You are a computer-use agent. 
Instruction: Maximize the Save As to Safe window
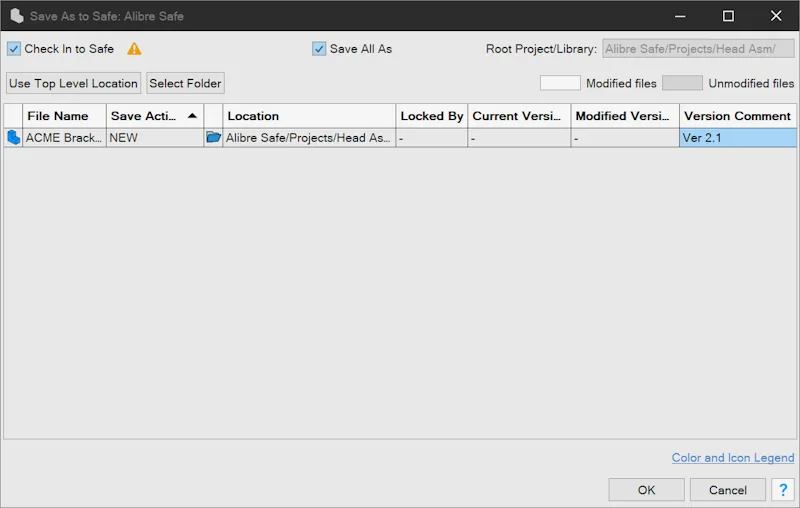tap(728, 16)
